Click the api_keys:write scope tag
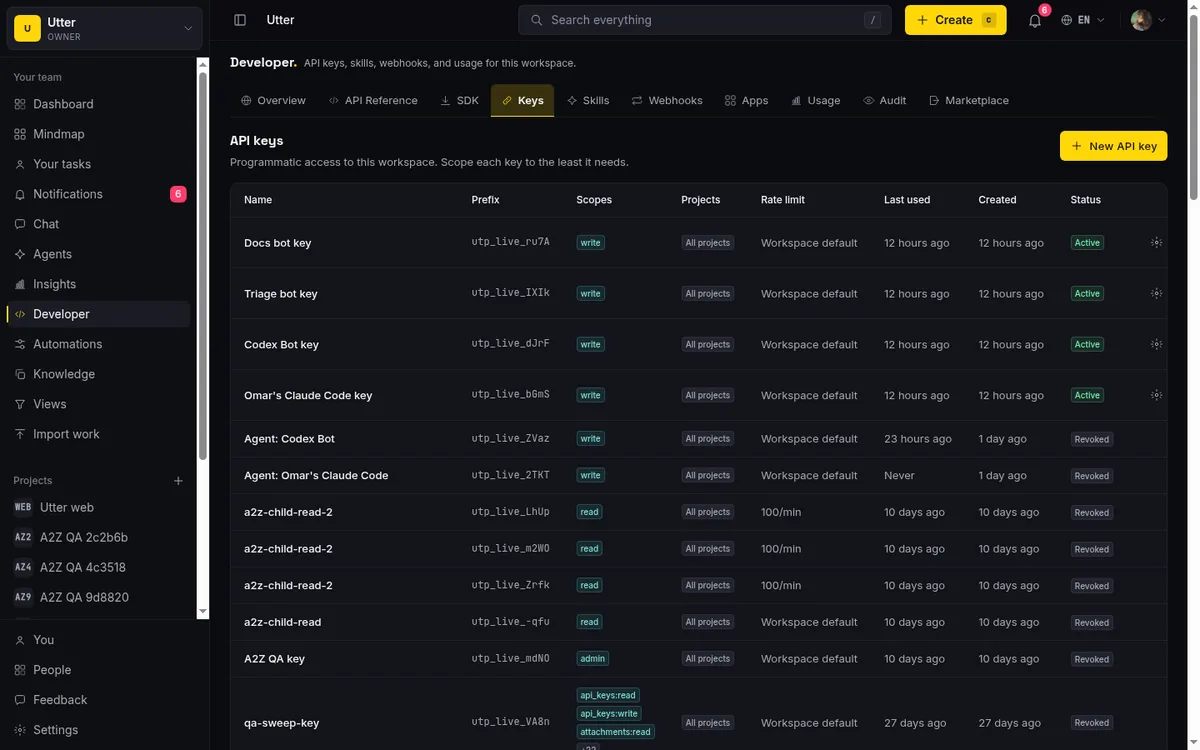 (609, 714)
